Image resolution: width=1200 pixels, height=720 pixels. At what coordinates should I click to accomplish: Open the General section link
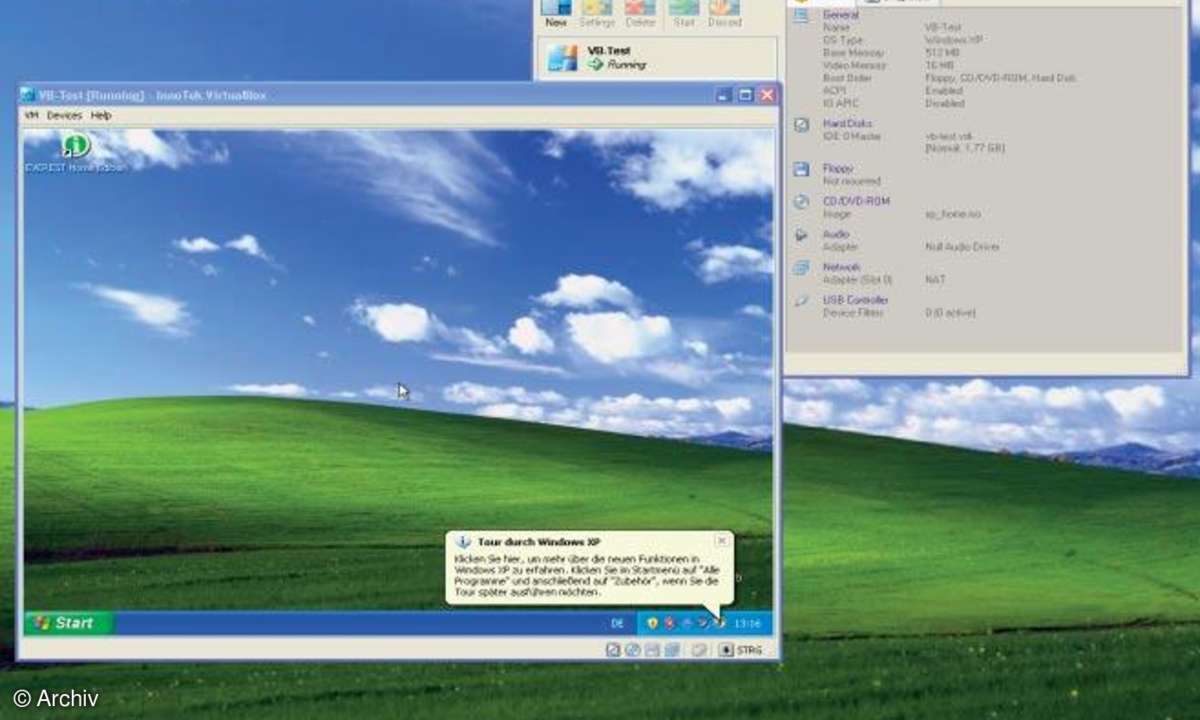840,16
